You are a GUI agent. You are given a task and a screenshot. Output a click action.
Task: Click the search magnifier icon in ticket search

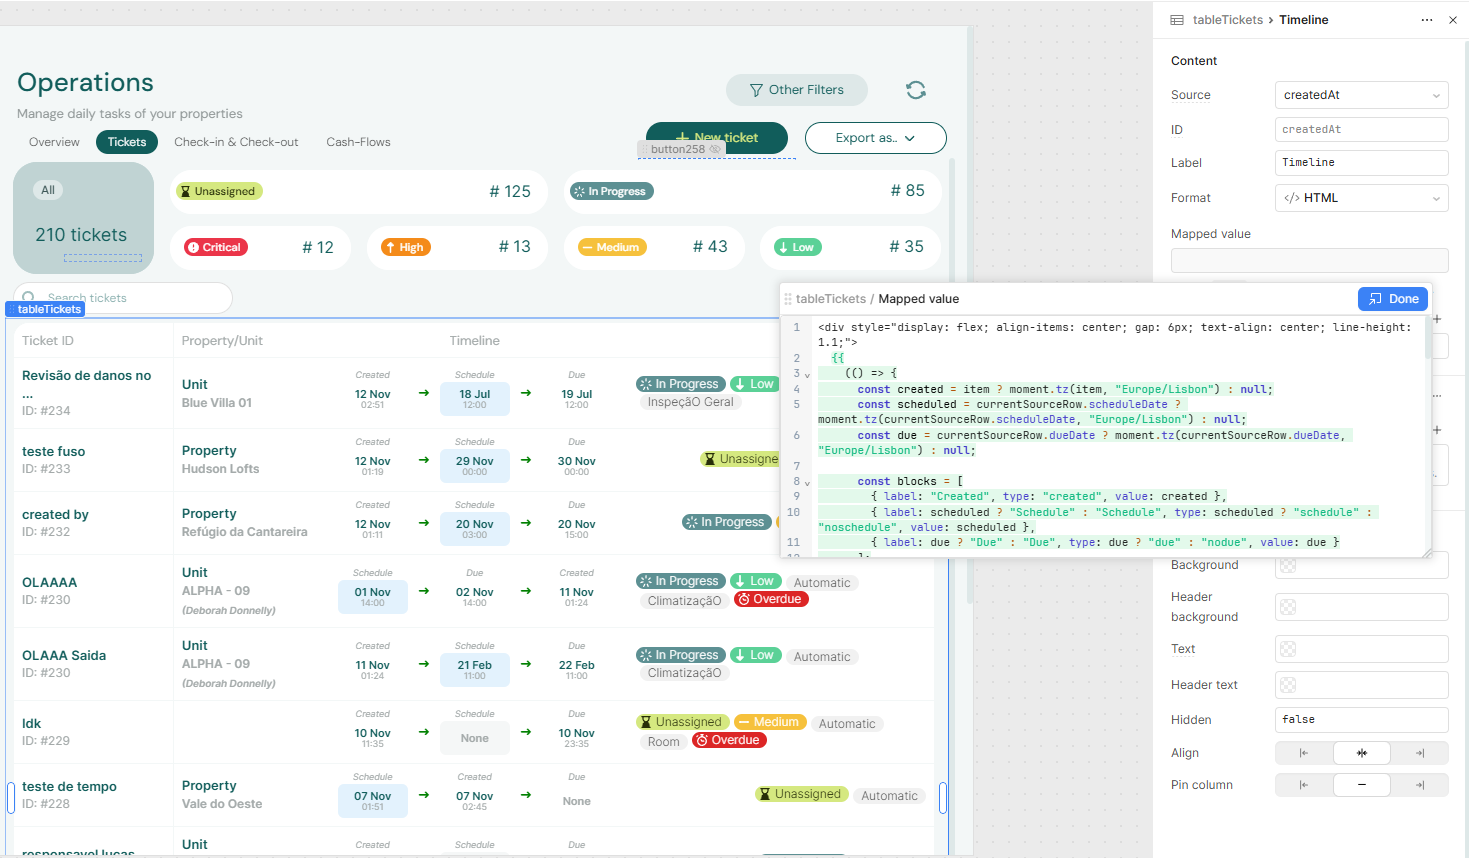click(x=29, y=298)
